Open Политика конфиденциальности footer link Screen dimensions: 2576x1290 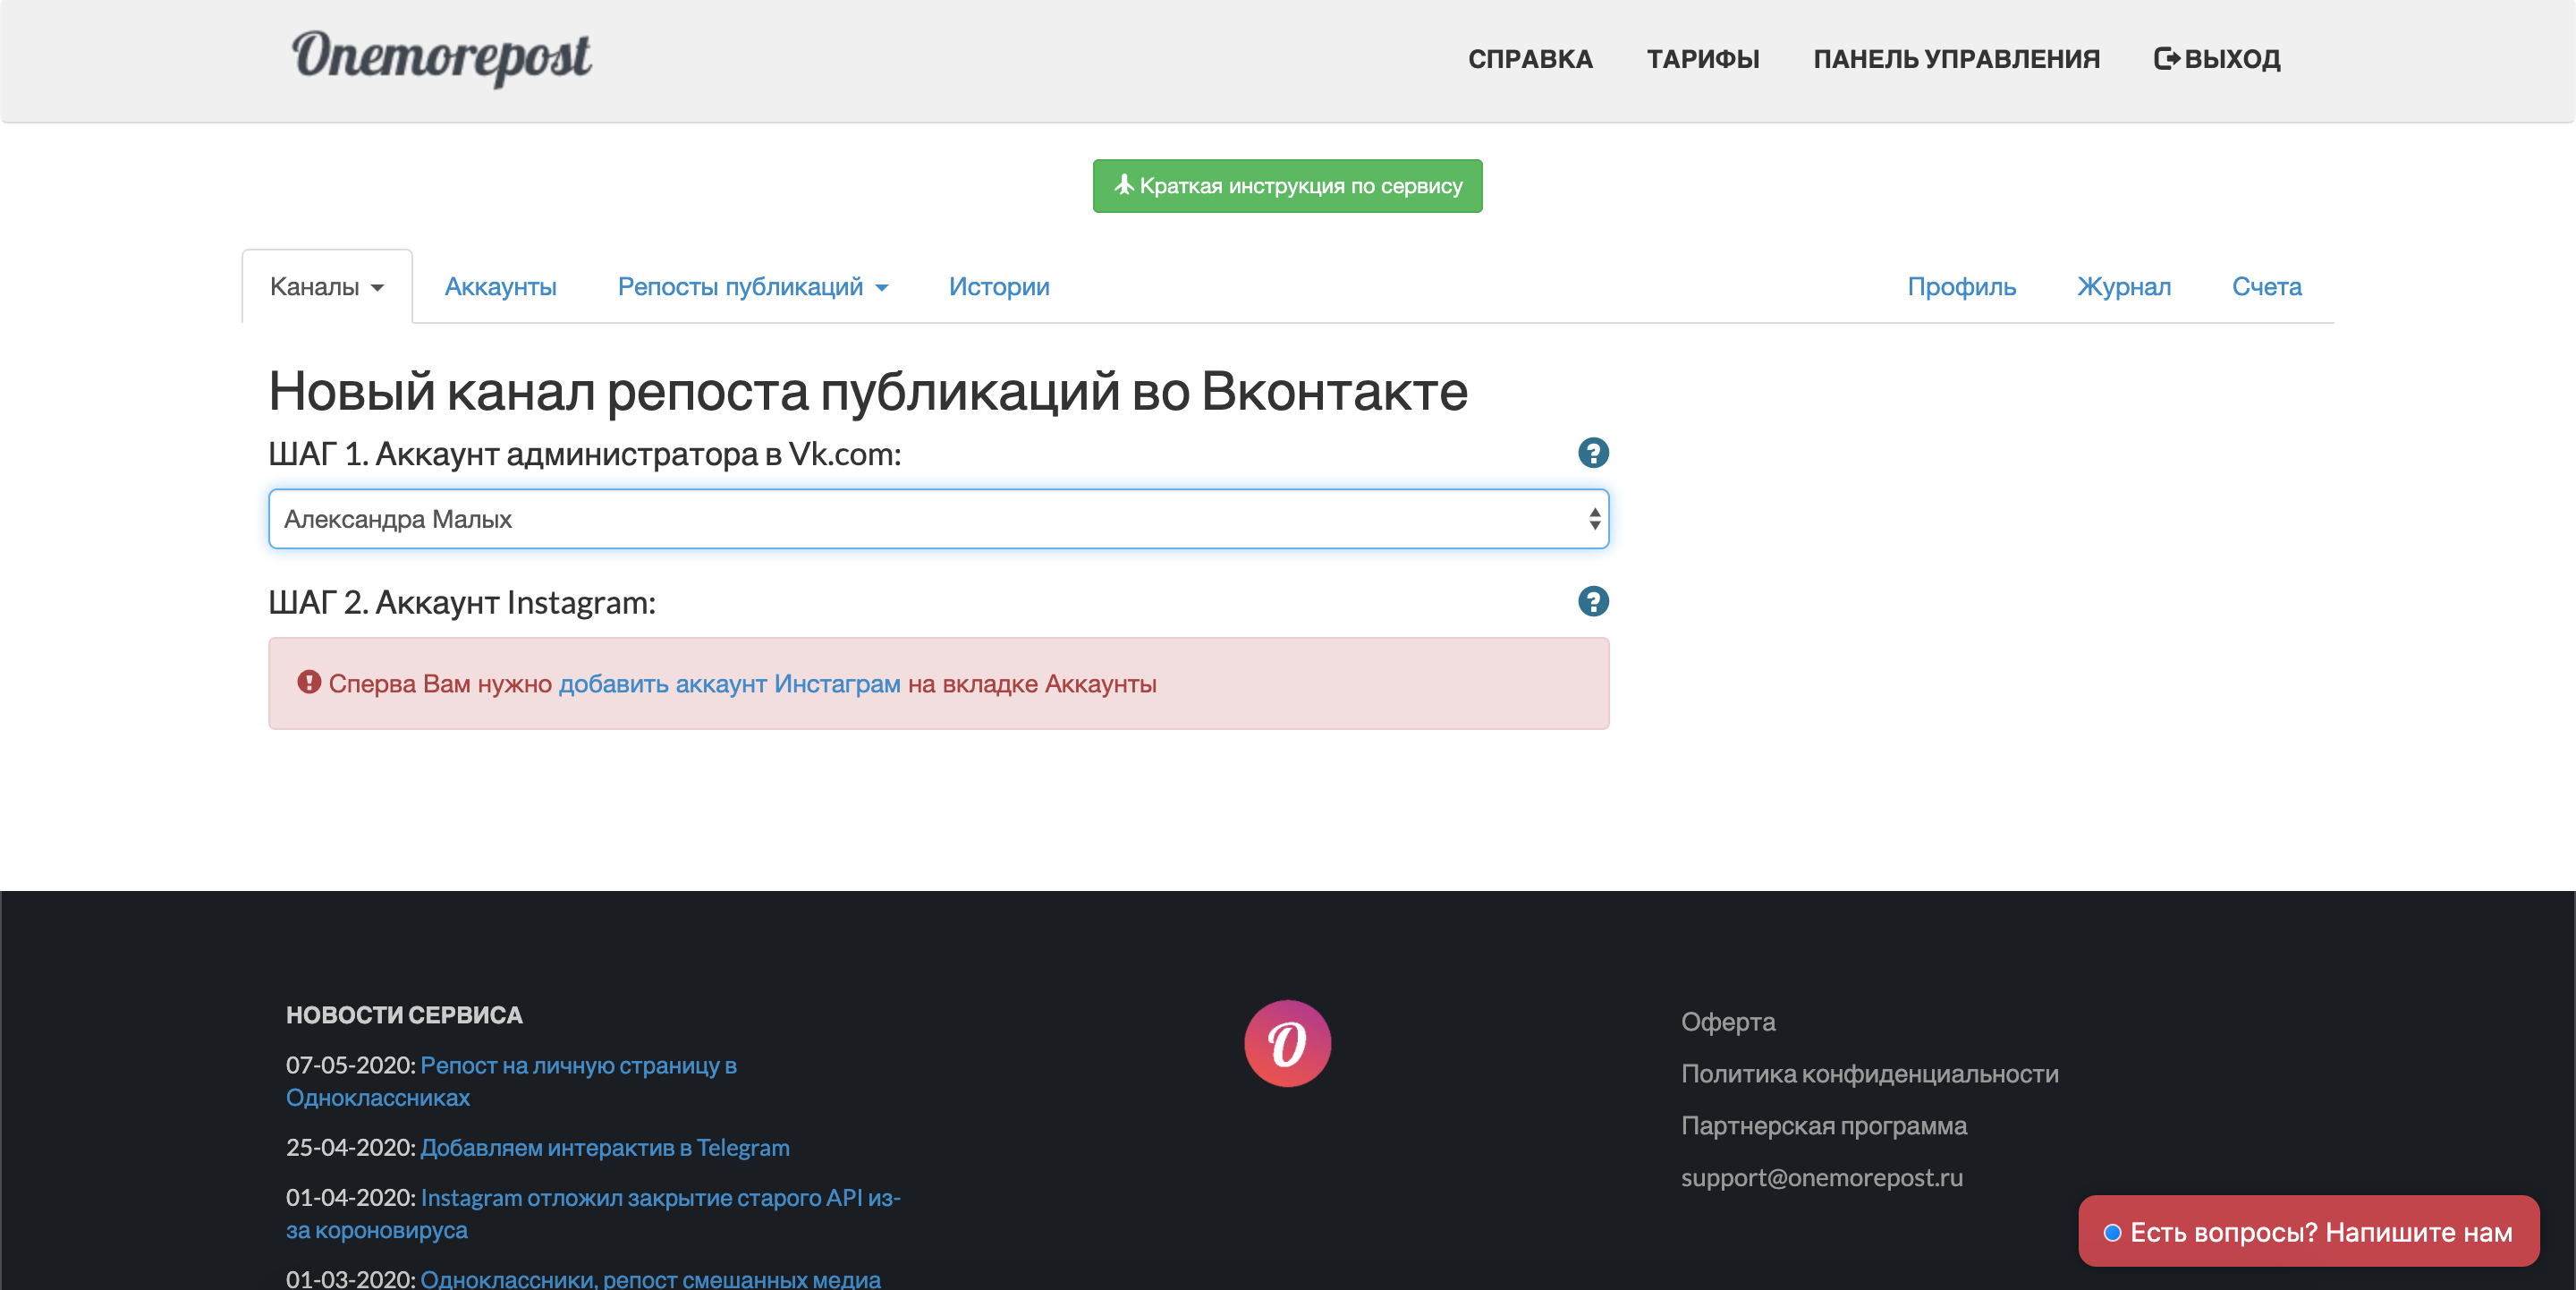(x=1869, y=1074)
